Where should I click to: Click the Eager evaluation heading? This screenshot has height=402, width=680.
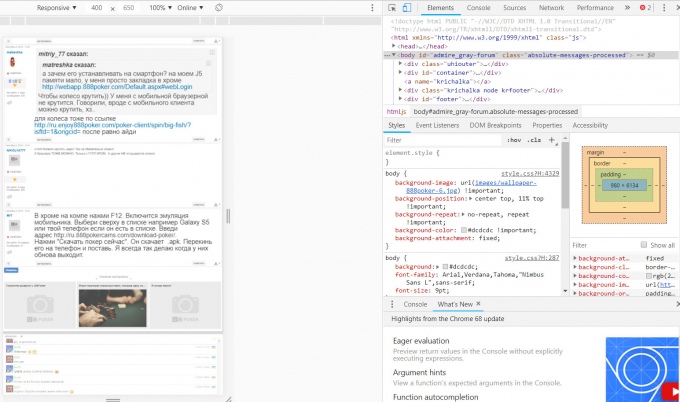click(421, 341)
